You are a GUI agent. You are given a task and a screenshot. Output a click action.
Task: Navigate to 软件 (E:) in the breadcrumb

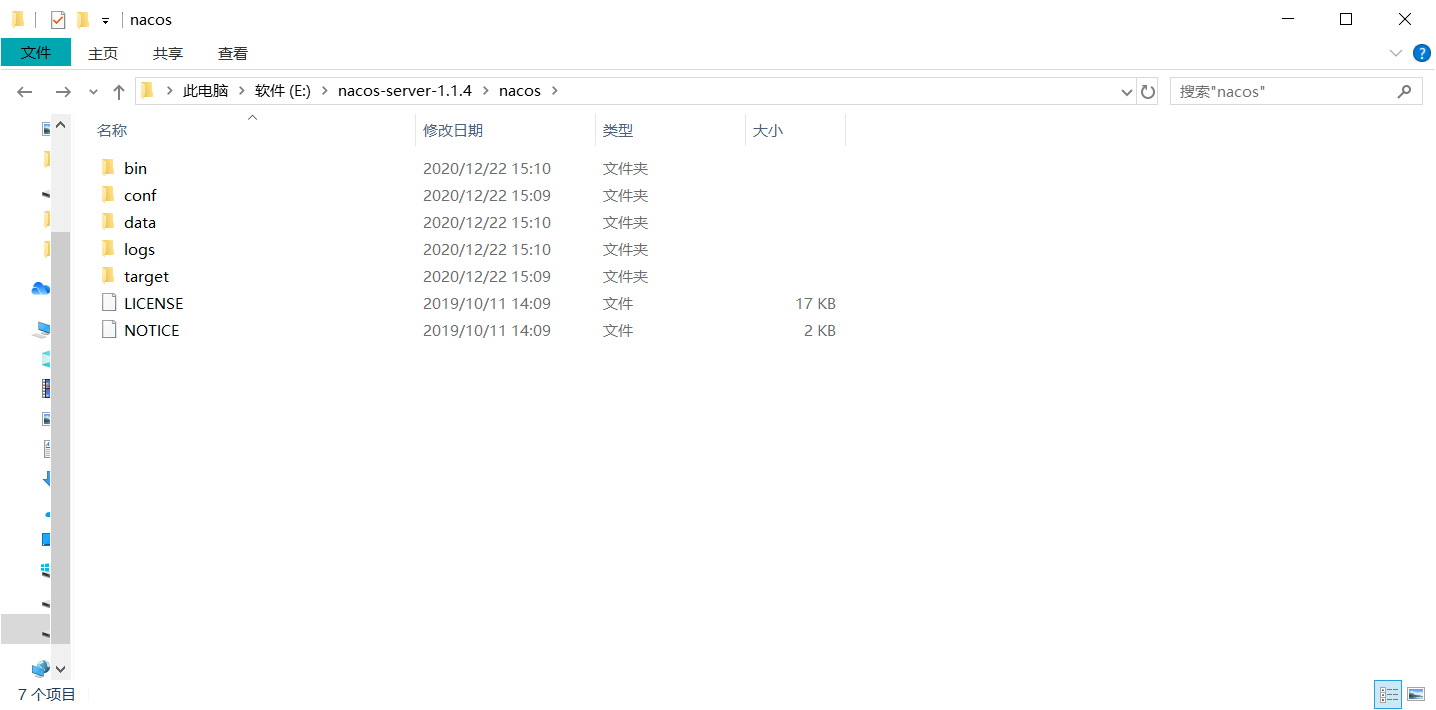coord(283,91)
